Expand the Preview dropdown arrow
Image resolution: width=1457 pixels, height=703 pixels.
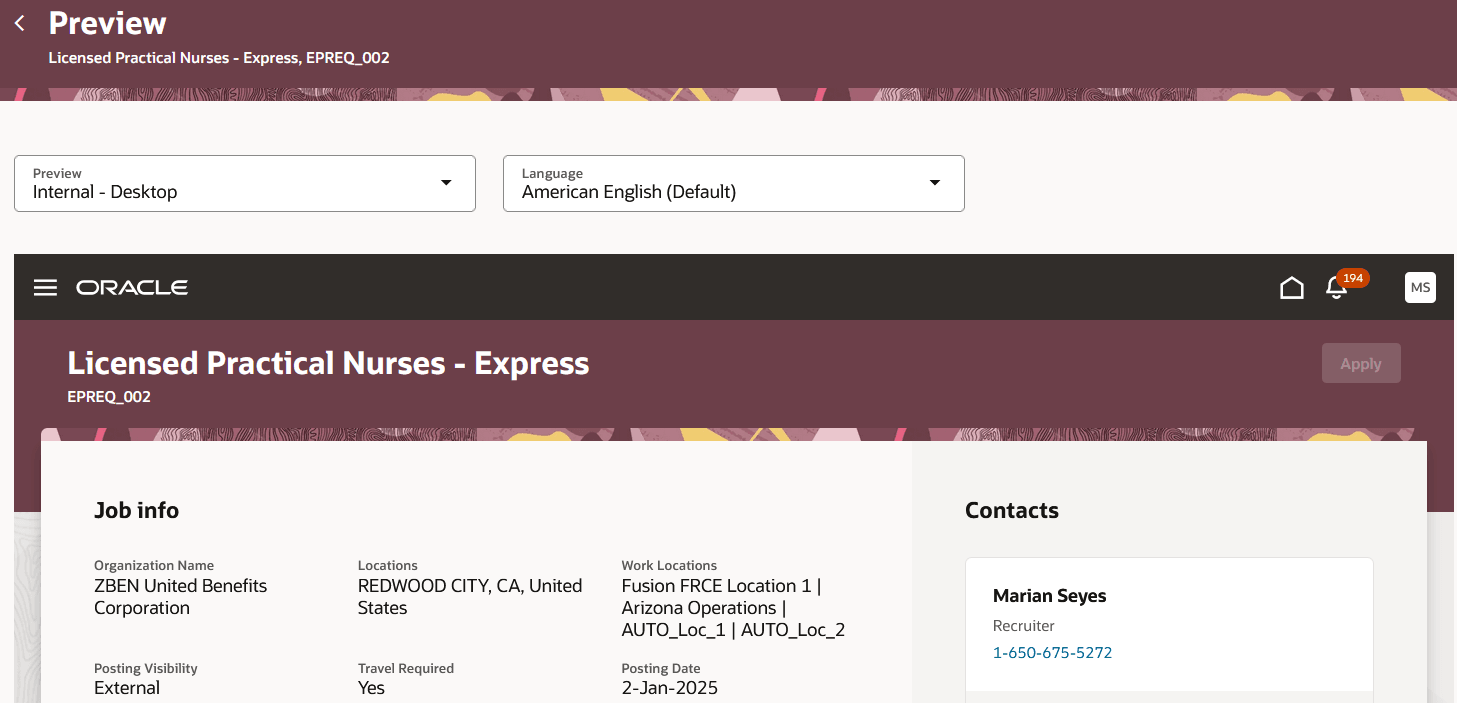pos(446,183)
